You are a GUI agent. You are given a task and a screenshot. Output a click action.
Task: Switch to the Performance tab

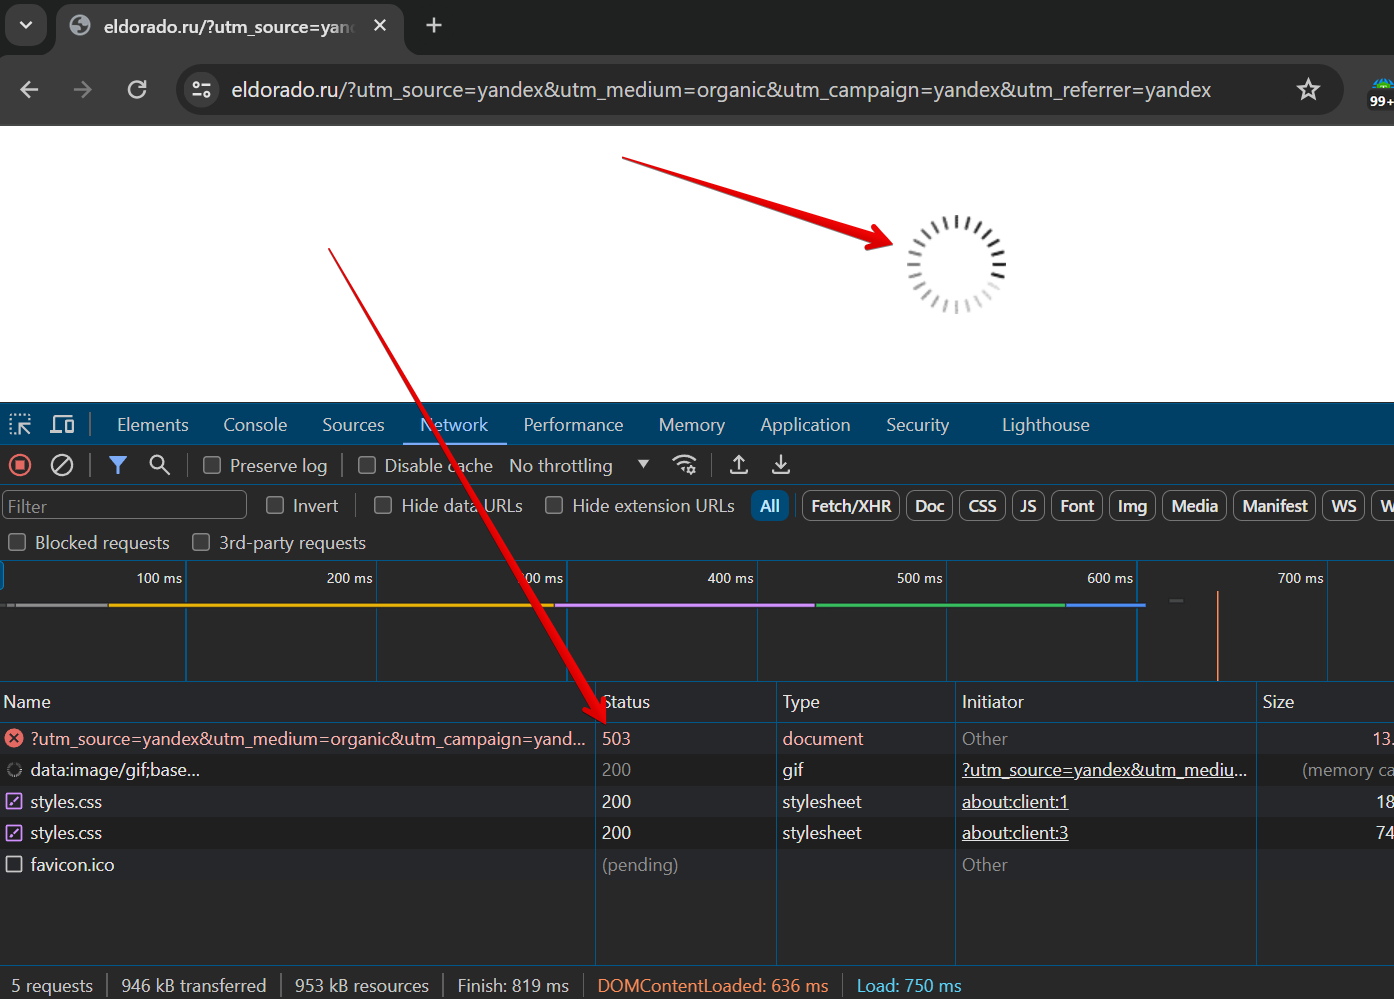[573, 425]
